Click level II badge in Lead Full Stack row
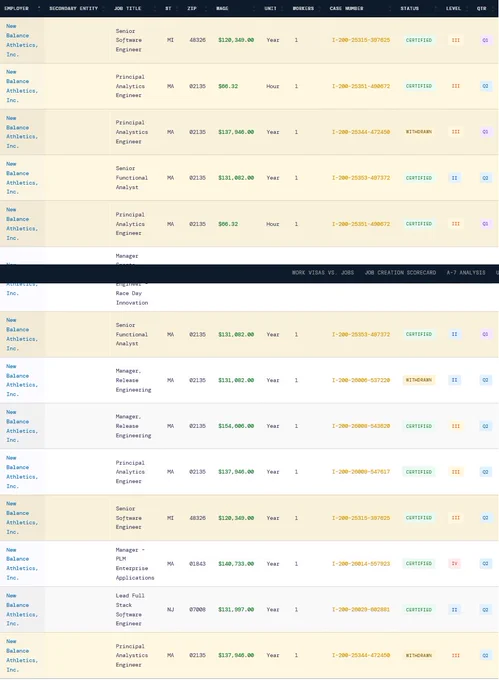The height and width of the screenshot is (680, 499). pyautogui.click(x=454, y=610)
